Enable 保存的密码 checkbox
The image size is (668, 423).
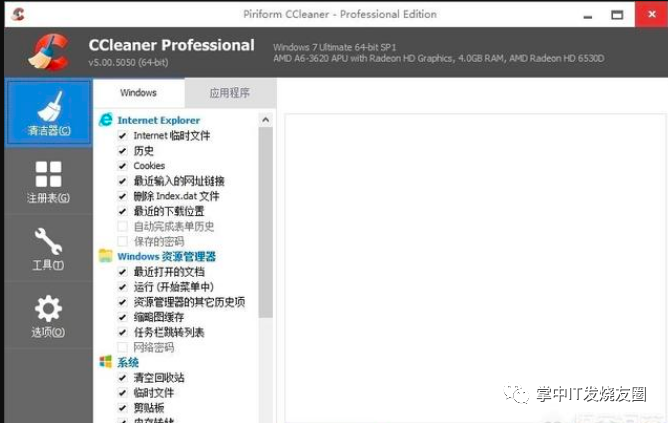[122, 242]
